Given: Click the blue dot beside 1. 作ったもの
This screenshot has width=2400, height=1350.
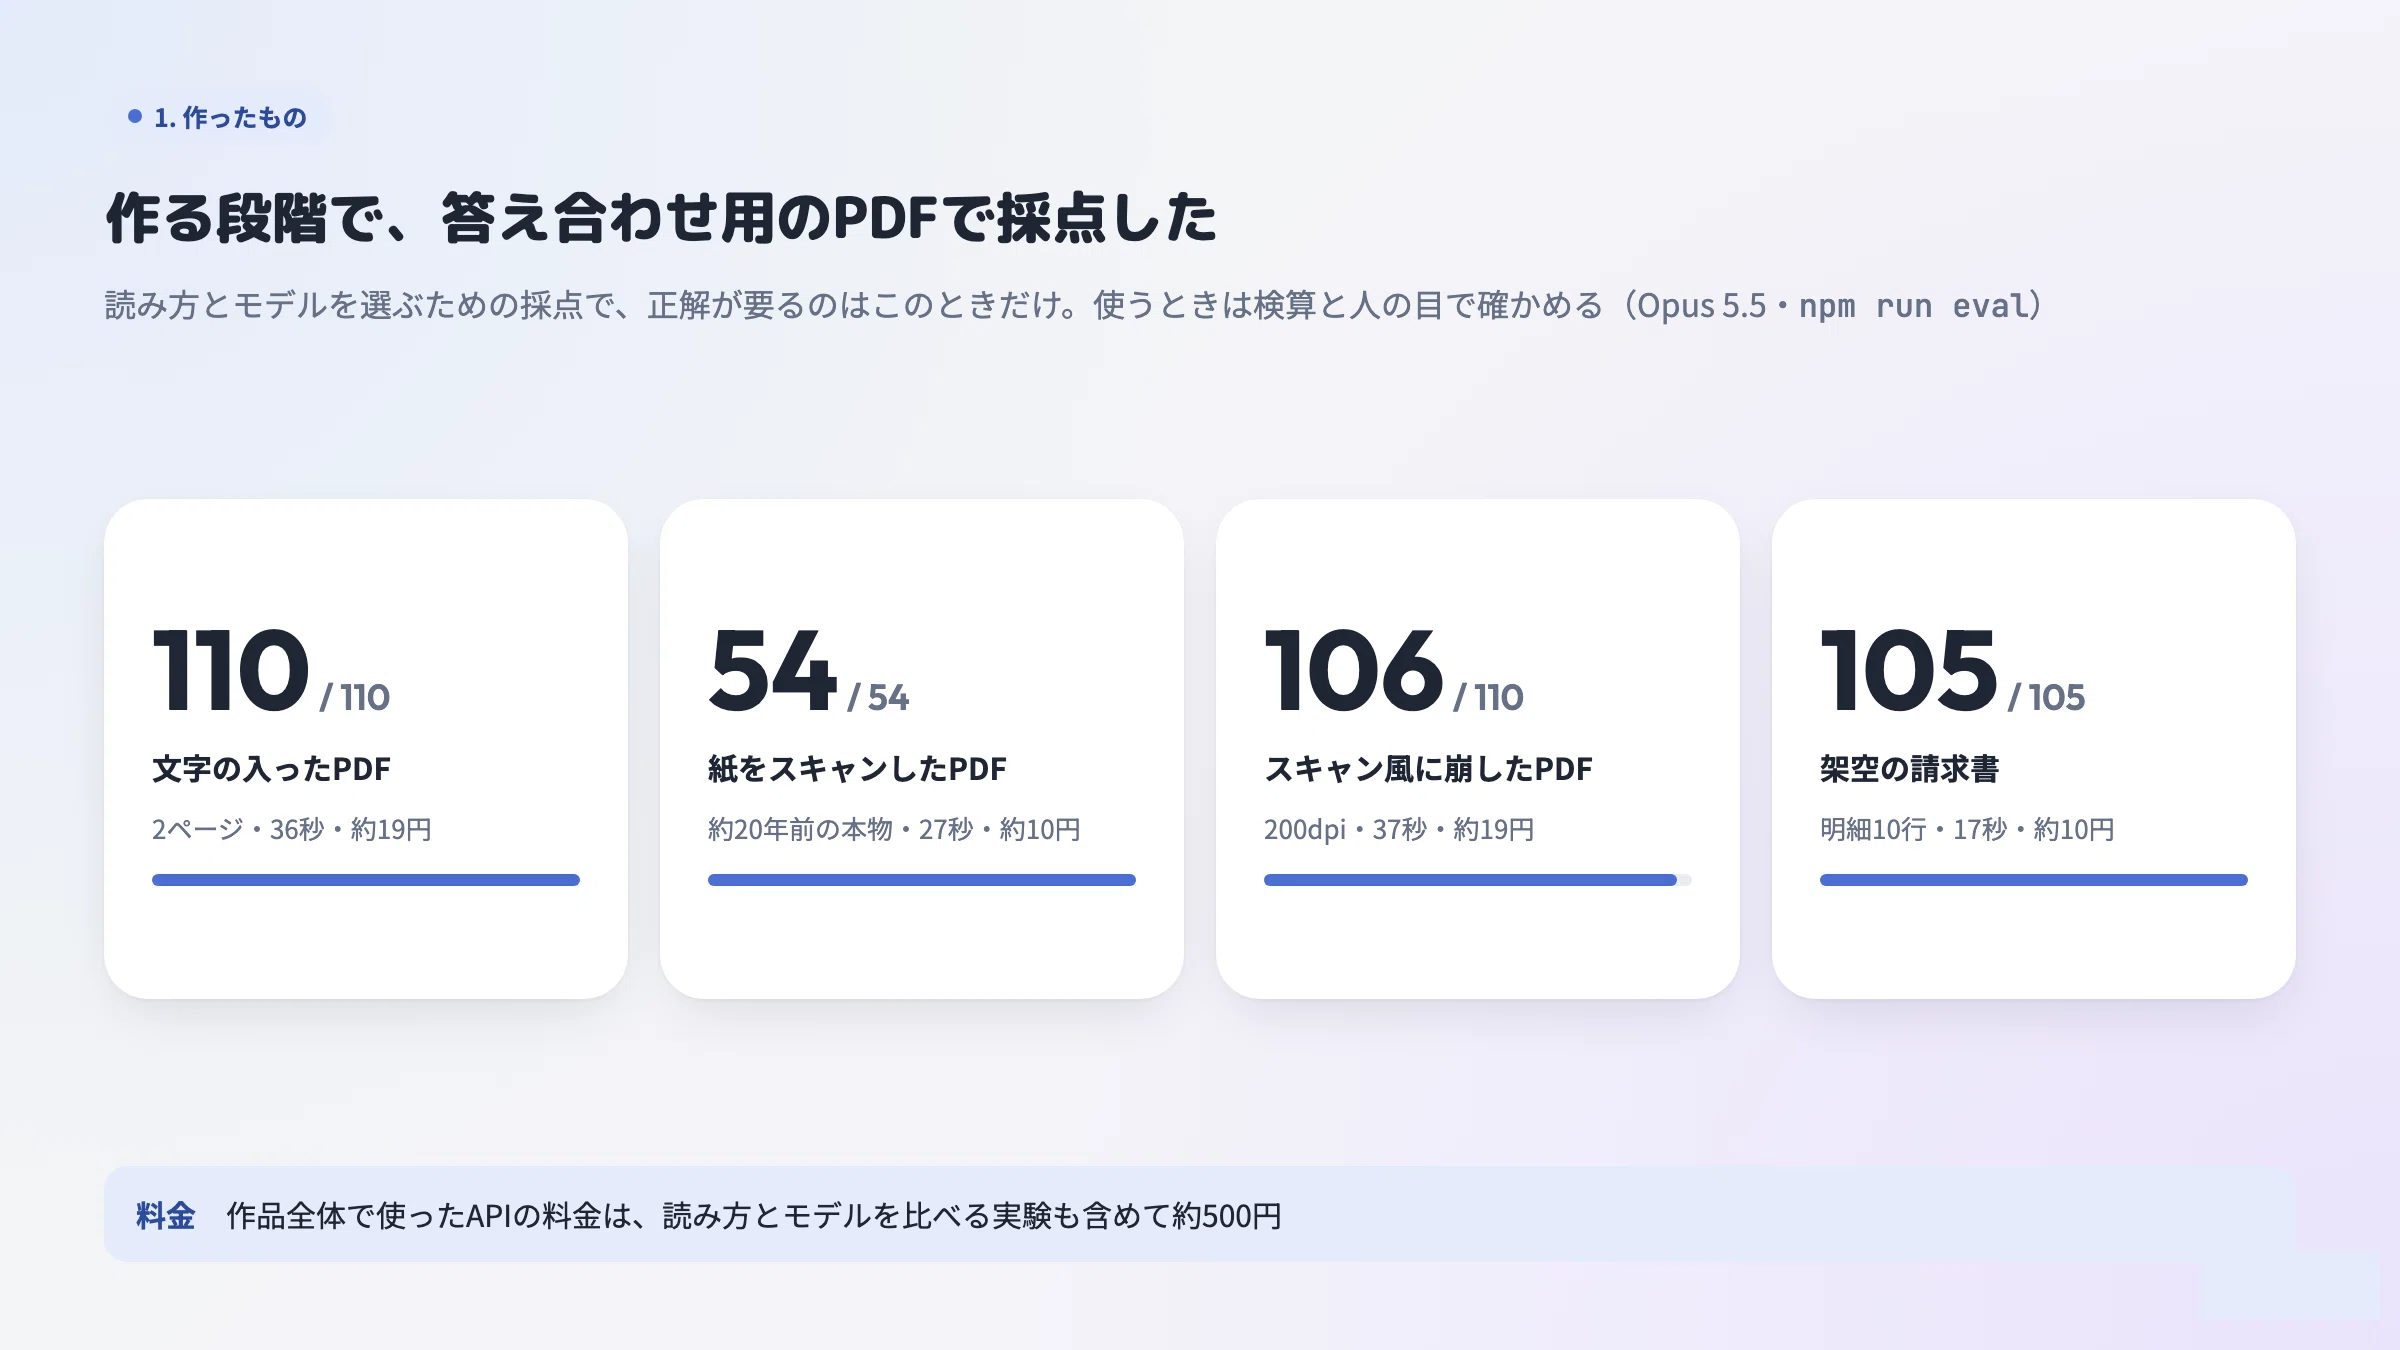Looking at the screenshot, I should point(135,117).
